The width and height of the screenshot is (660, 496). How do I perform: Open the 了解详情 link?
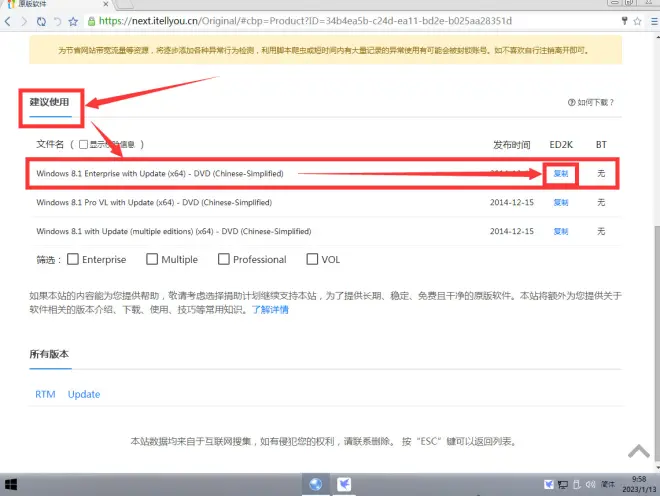pos(270,310)
